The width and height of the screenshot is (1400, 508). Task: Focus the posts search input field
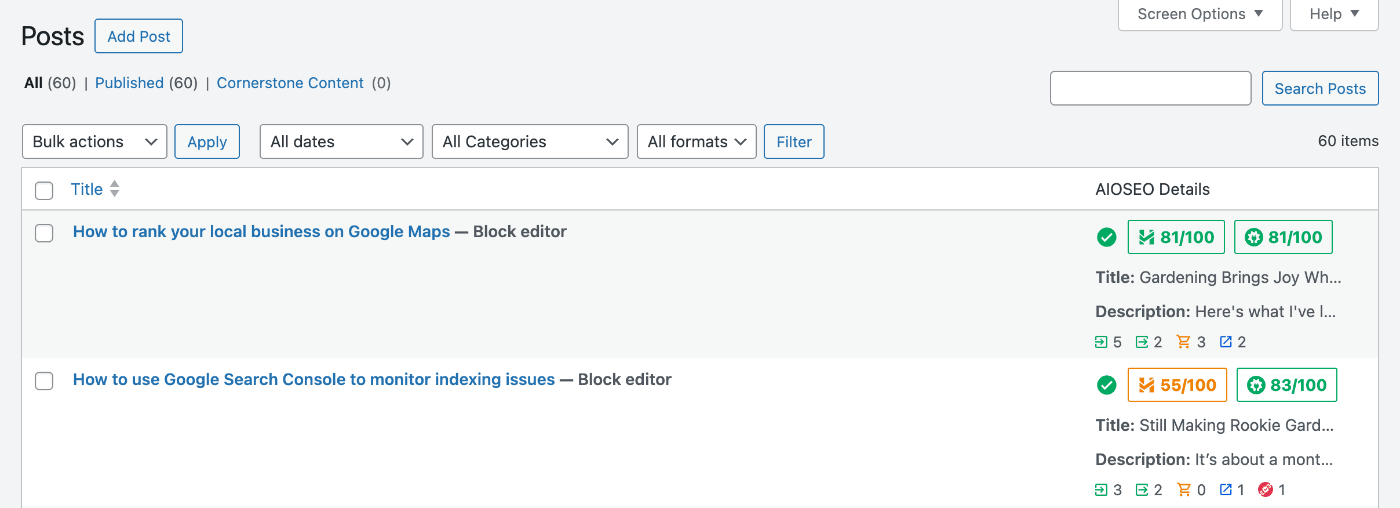[1150, 88]
